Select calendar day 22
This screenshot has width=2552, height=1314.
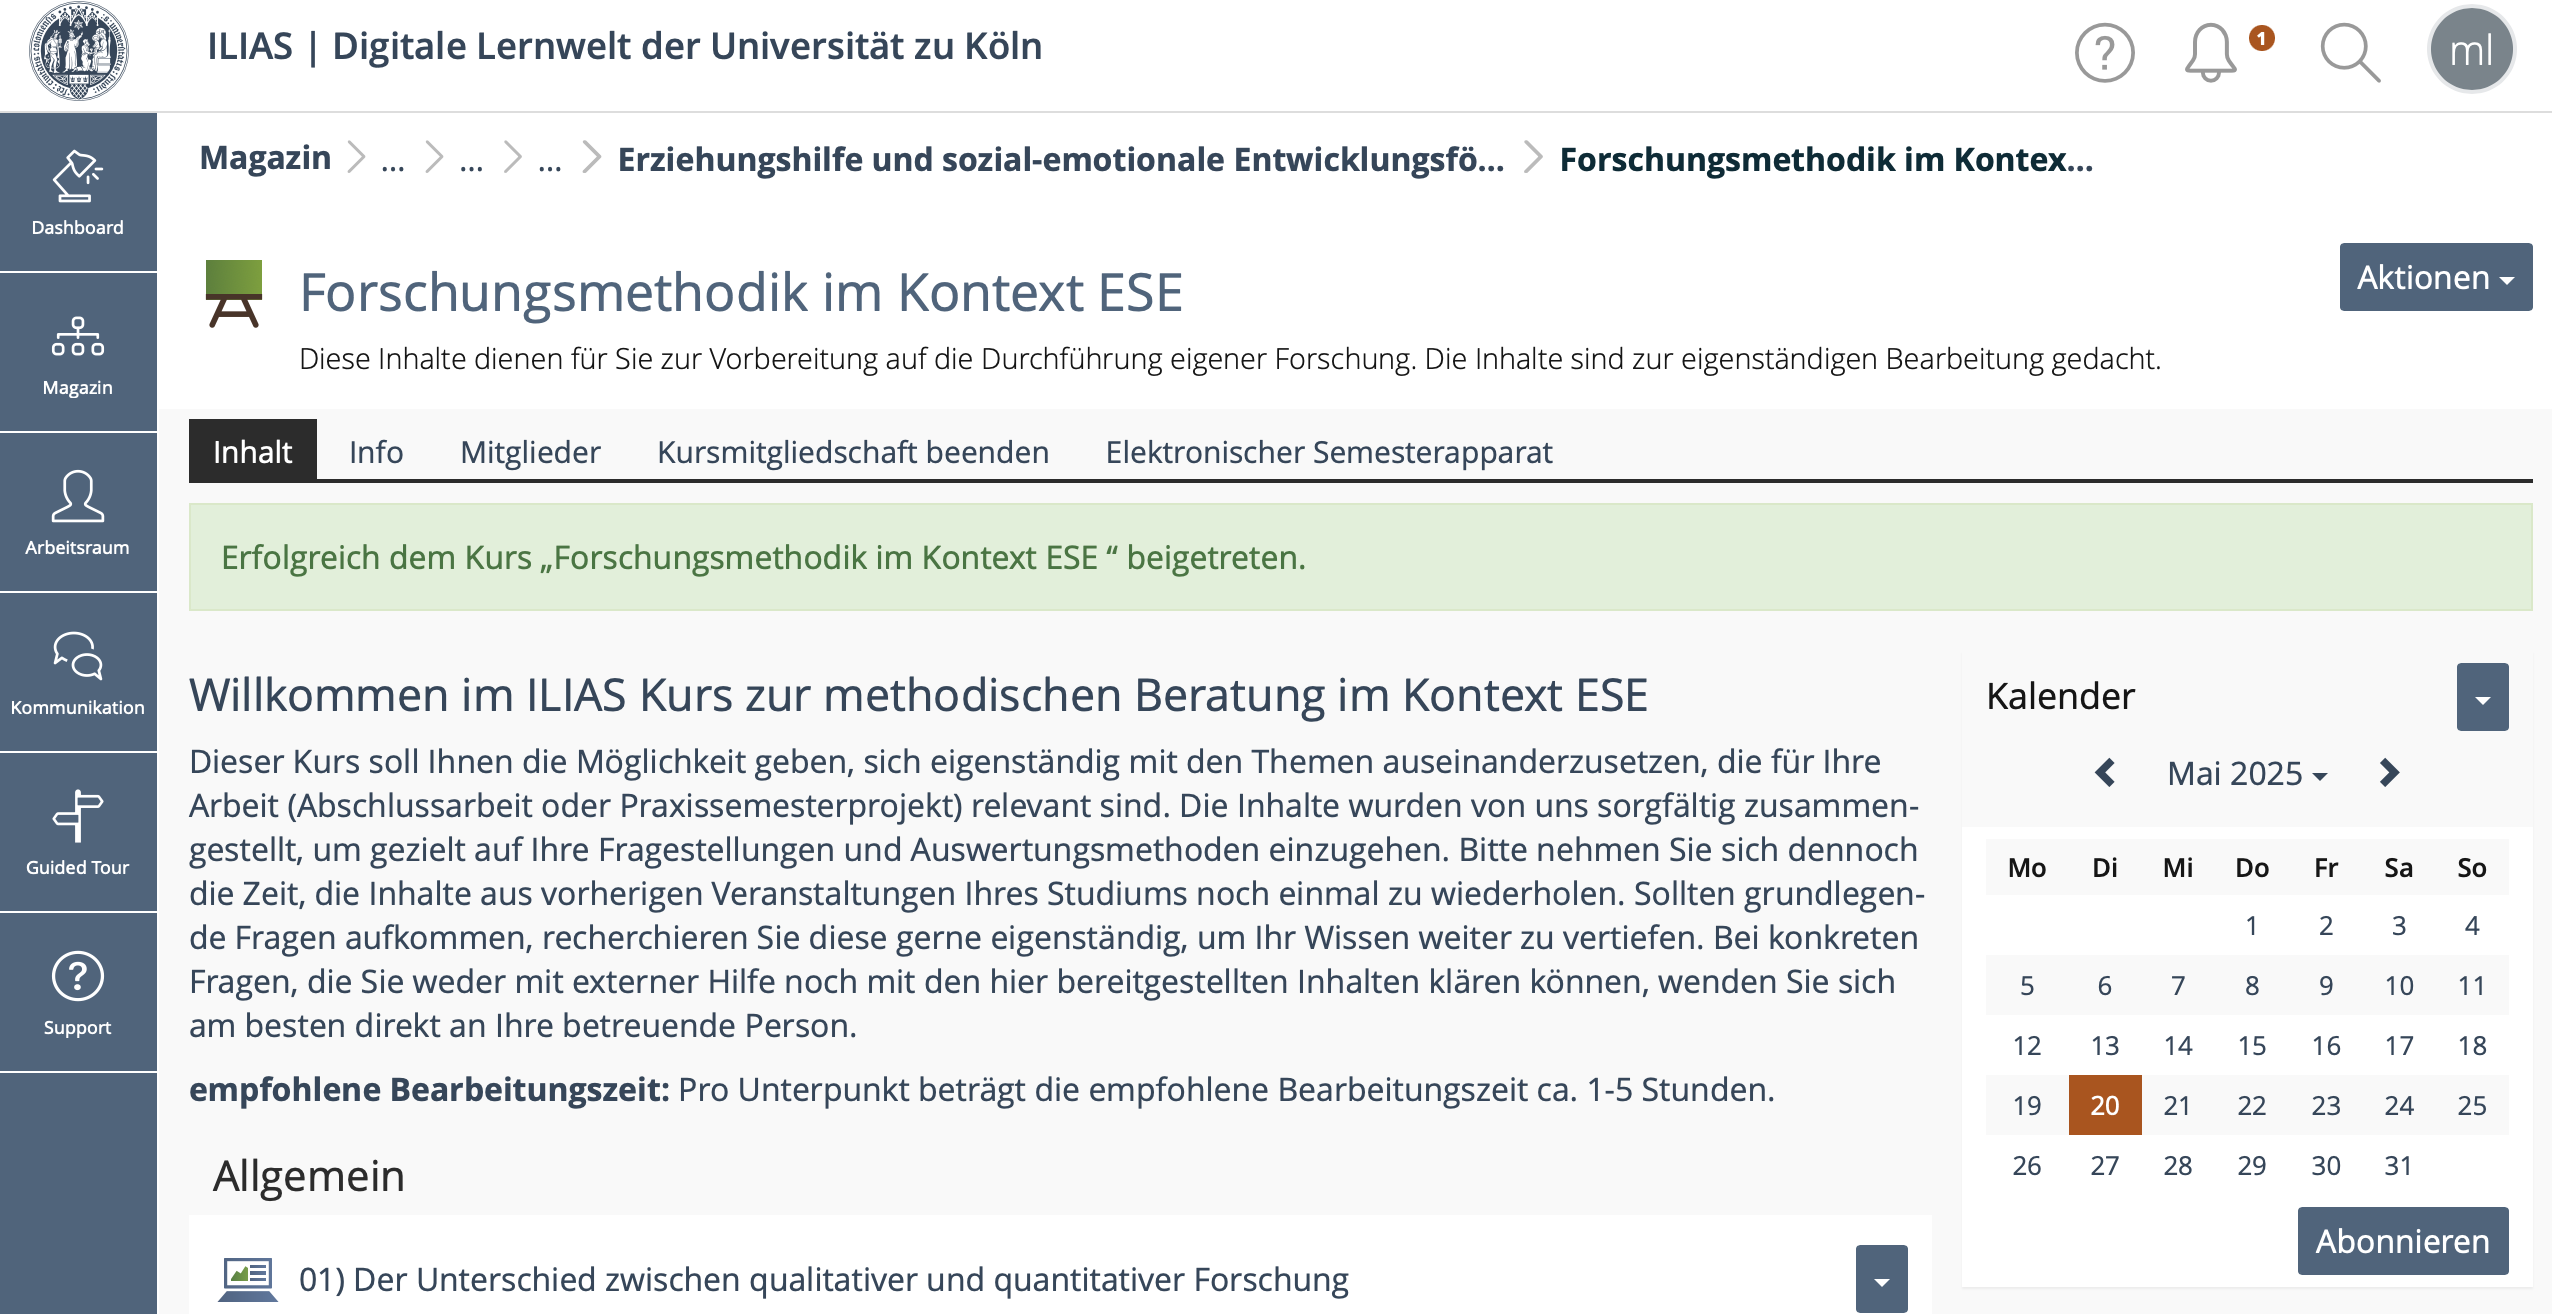tap(2251, 1105)
